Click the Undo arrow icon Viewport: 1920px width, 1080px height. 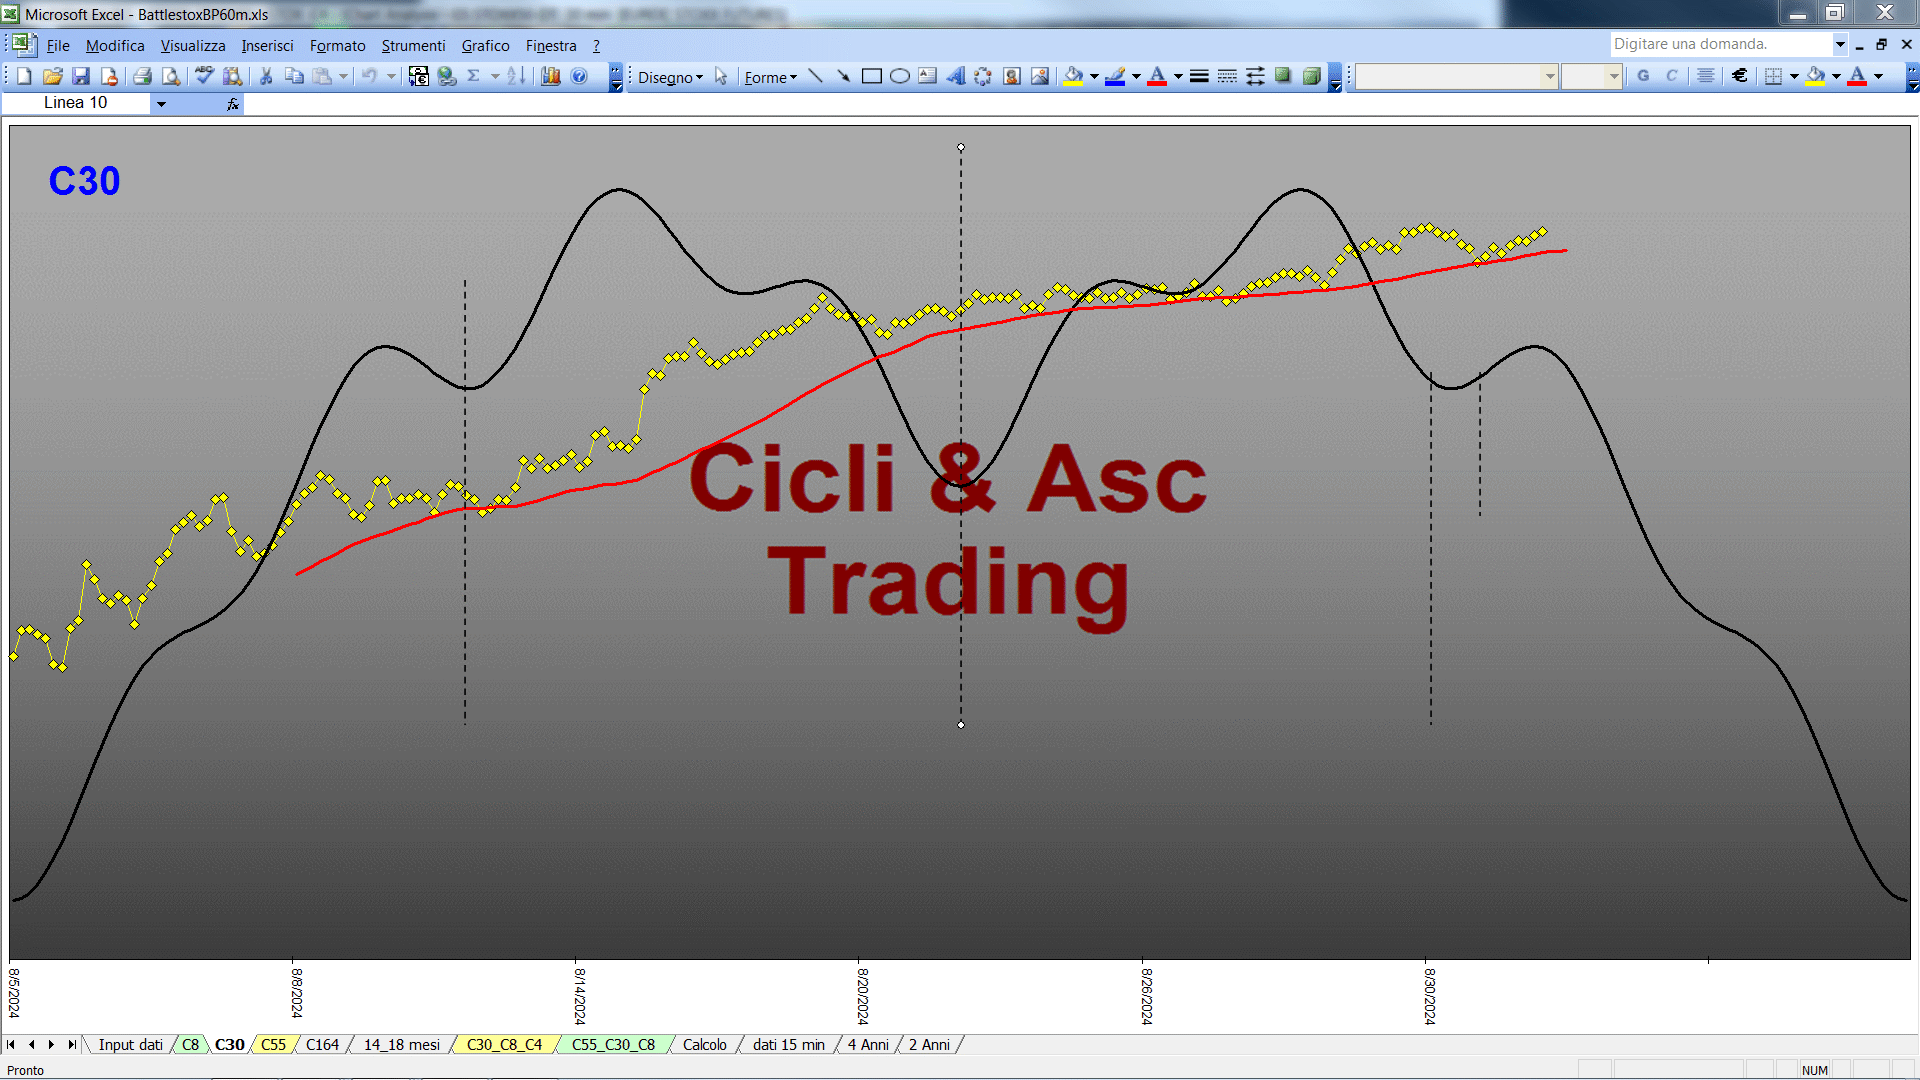(369, 77)
